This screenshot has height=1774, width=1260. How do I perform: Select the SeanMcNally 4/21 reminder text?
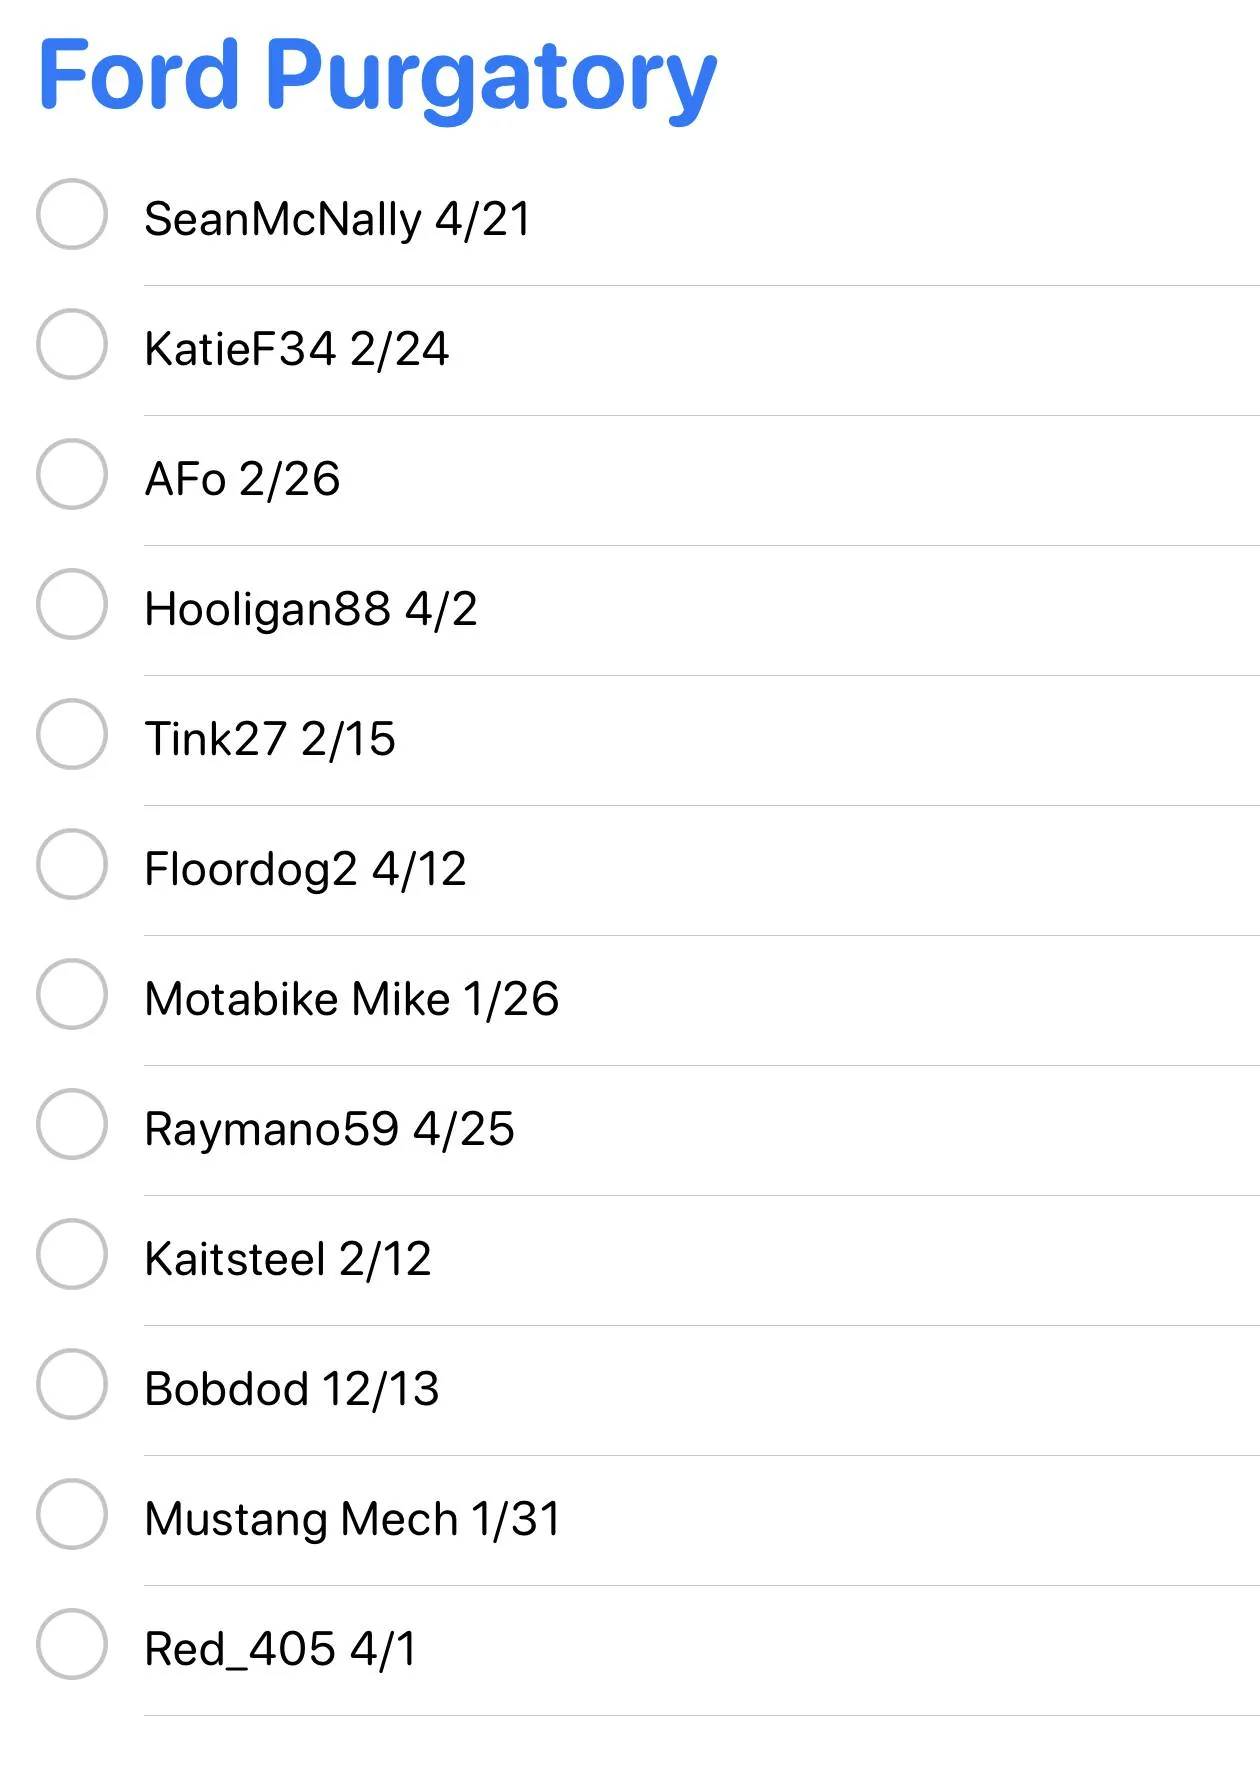coord(337,219)
